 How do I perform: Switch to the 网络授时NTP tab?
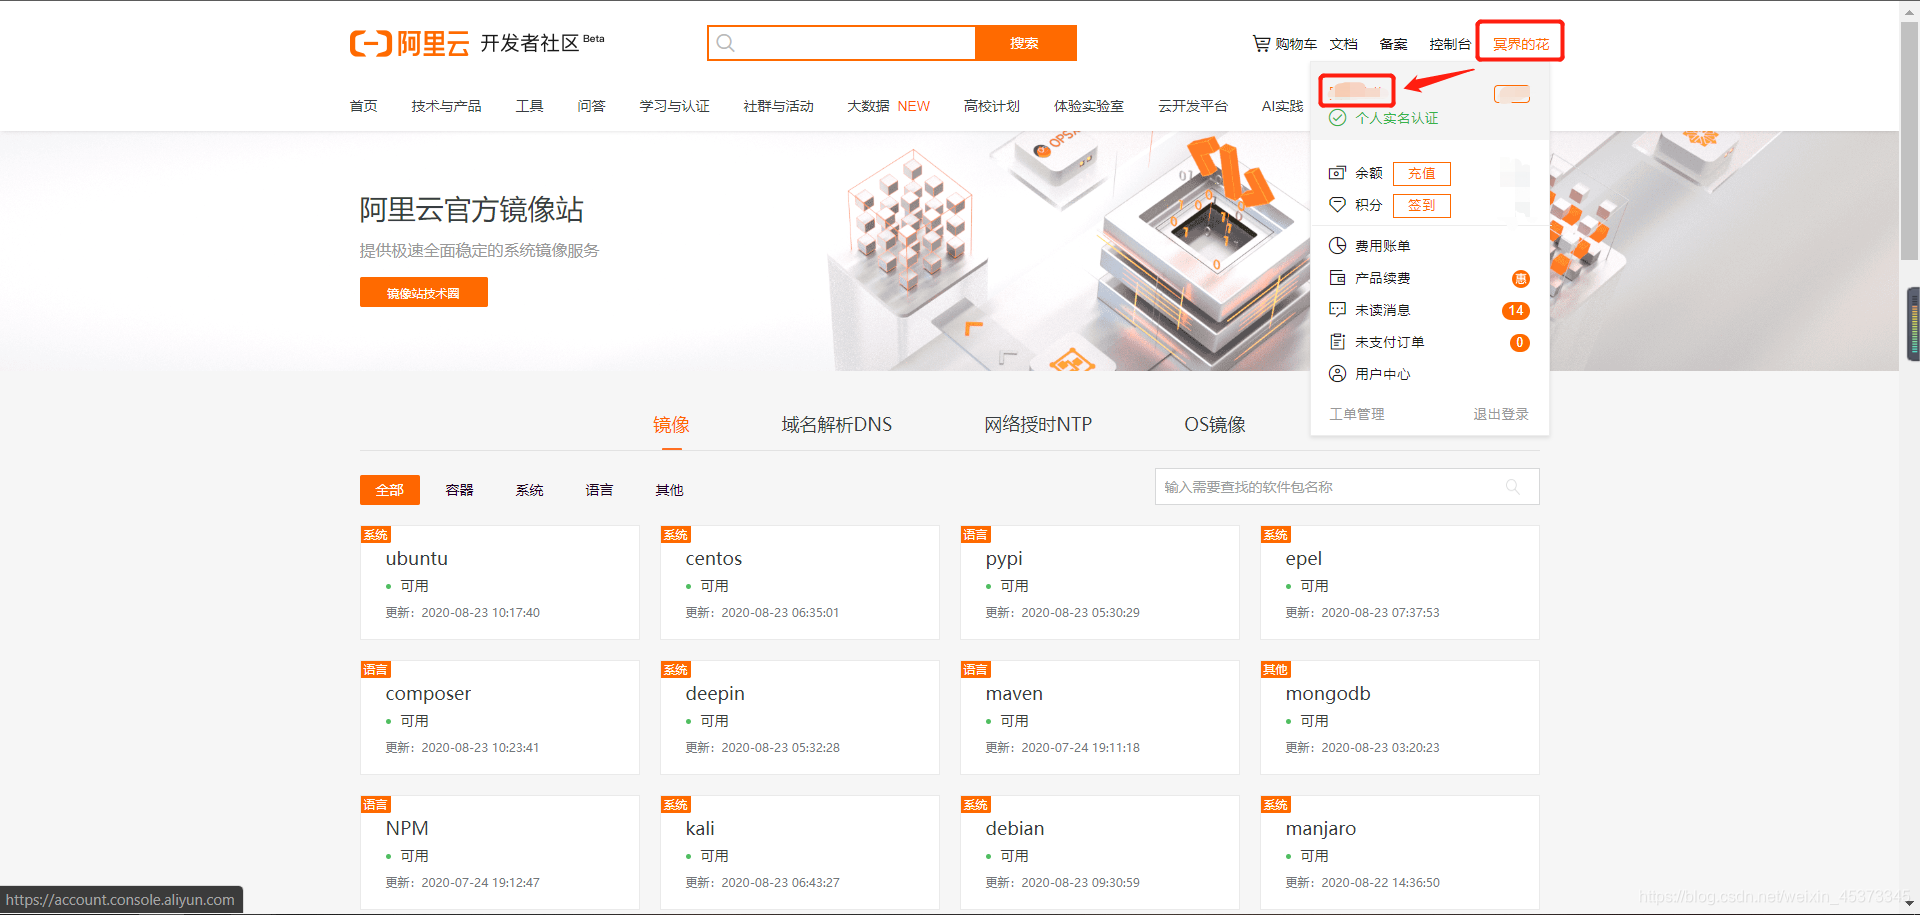pyautogui.click(x=1038, y=425)
